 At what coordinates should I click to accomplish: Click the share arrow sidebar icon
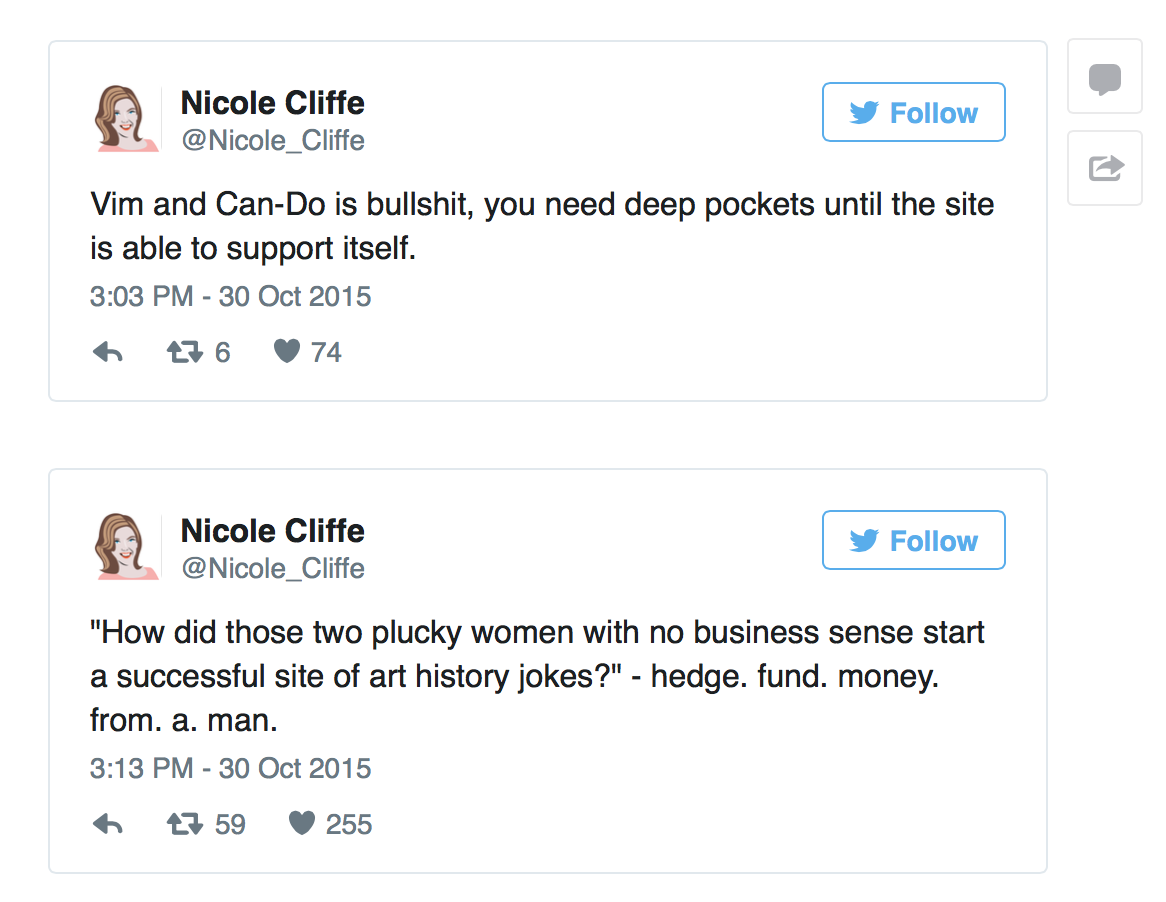1104,168
